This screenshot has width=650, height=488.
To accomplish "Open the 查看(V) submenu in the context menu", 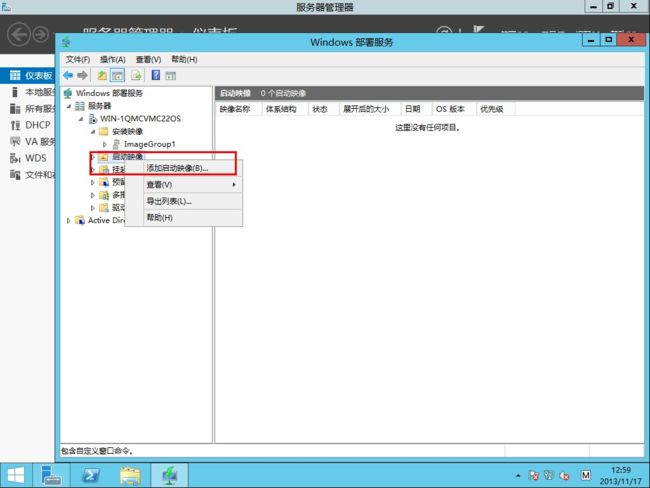I will click(x=184, y=185).
